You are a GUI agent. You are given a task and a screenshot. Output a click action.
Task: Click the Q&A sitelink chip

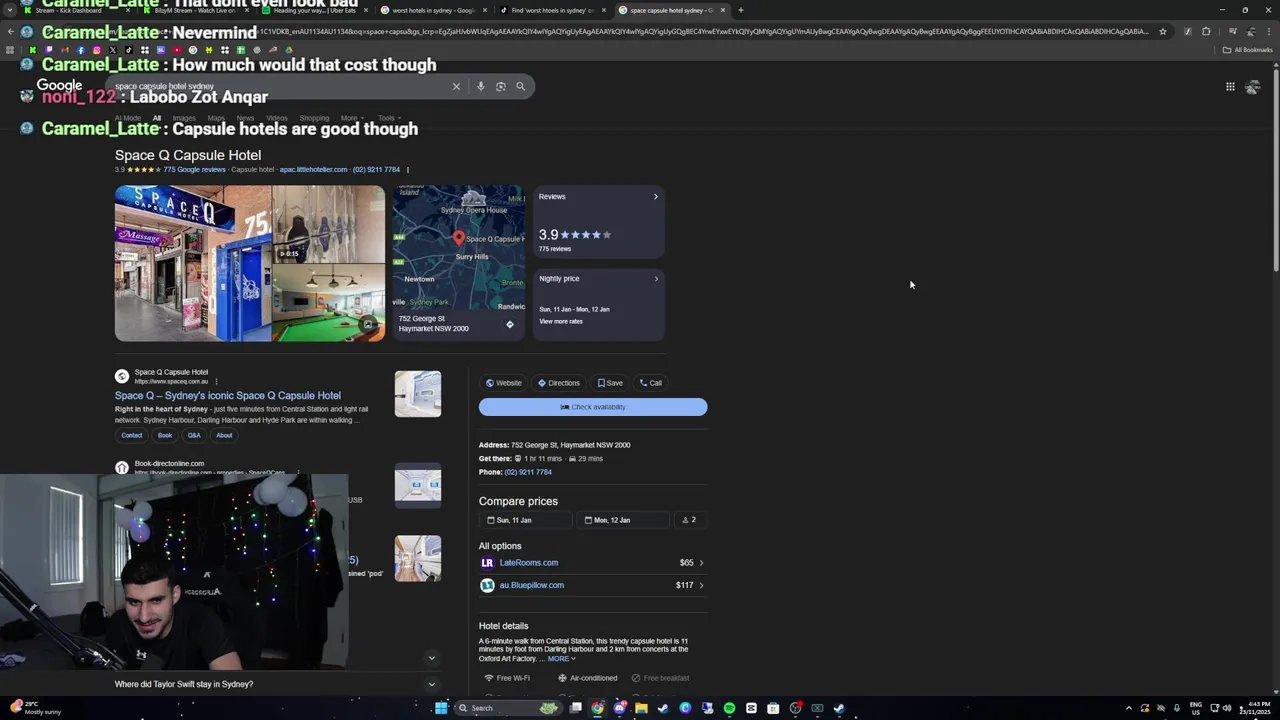[194, 435]
